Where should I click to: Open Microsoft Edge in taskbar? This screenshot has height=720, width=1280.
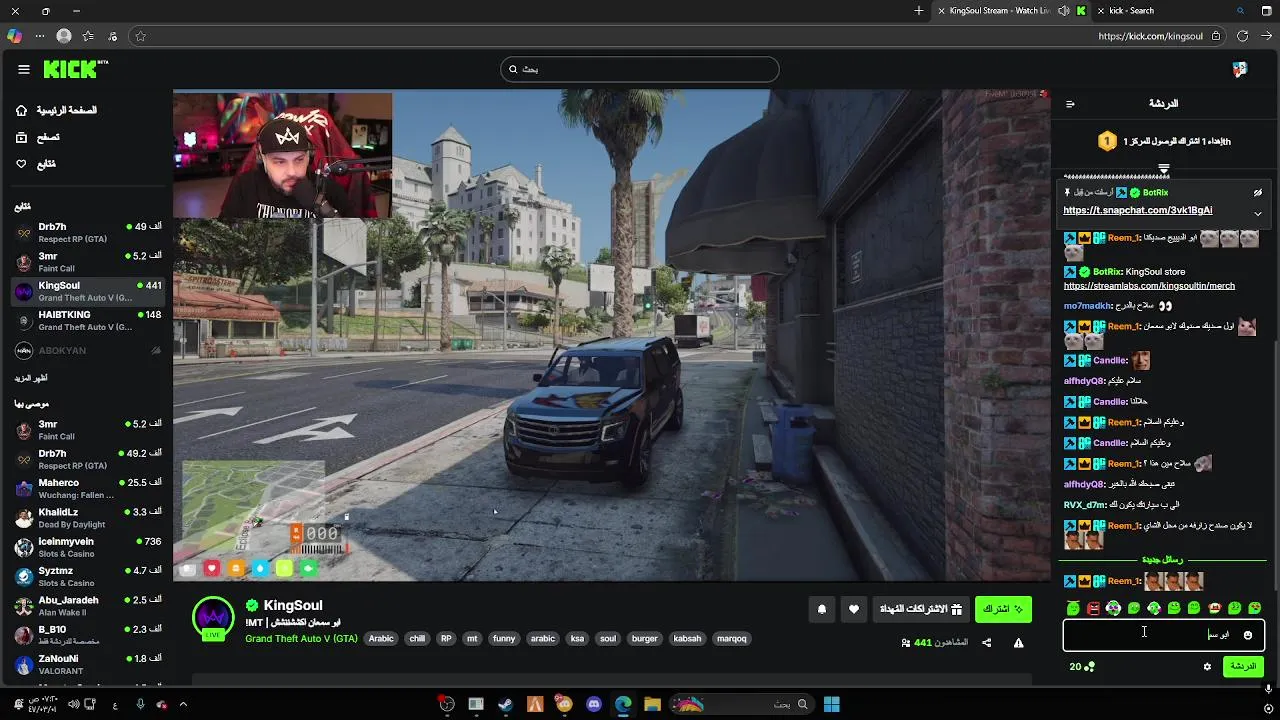[623, 704]
